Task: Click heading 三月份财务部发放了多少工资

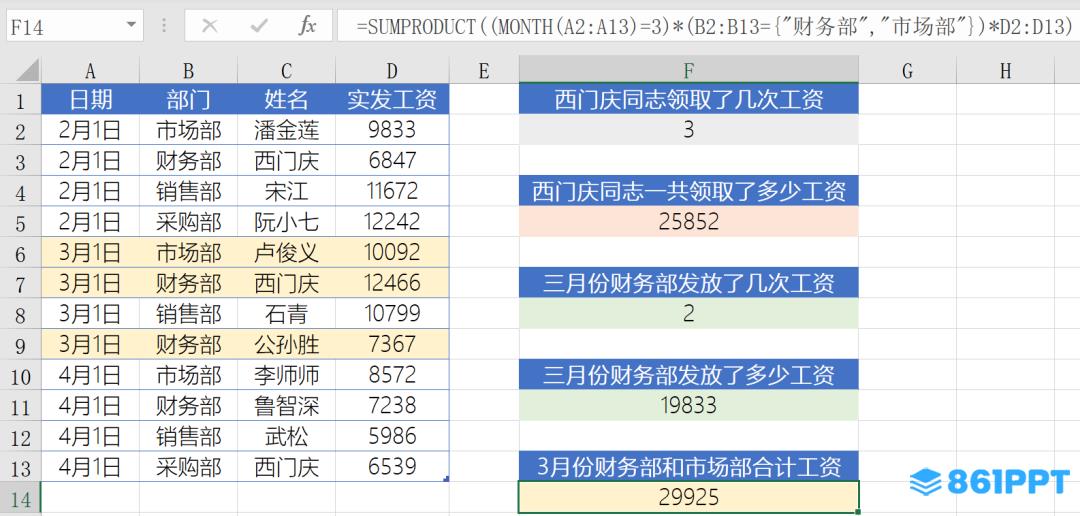Action: [689, 375]
